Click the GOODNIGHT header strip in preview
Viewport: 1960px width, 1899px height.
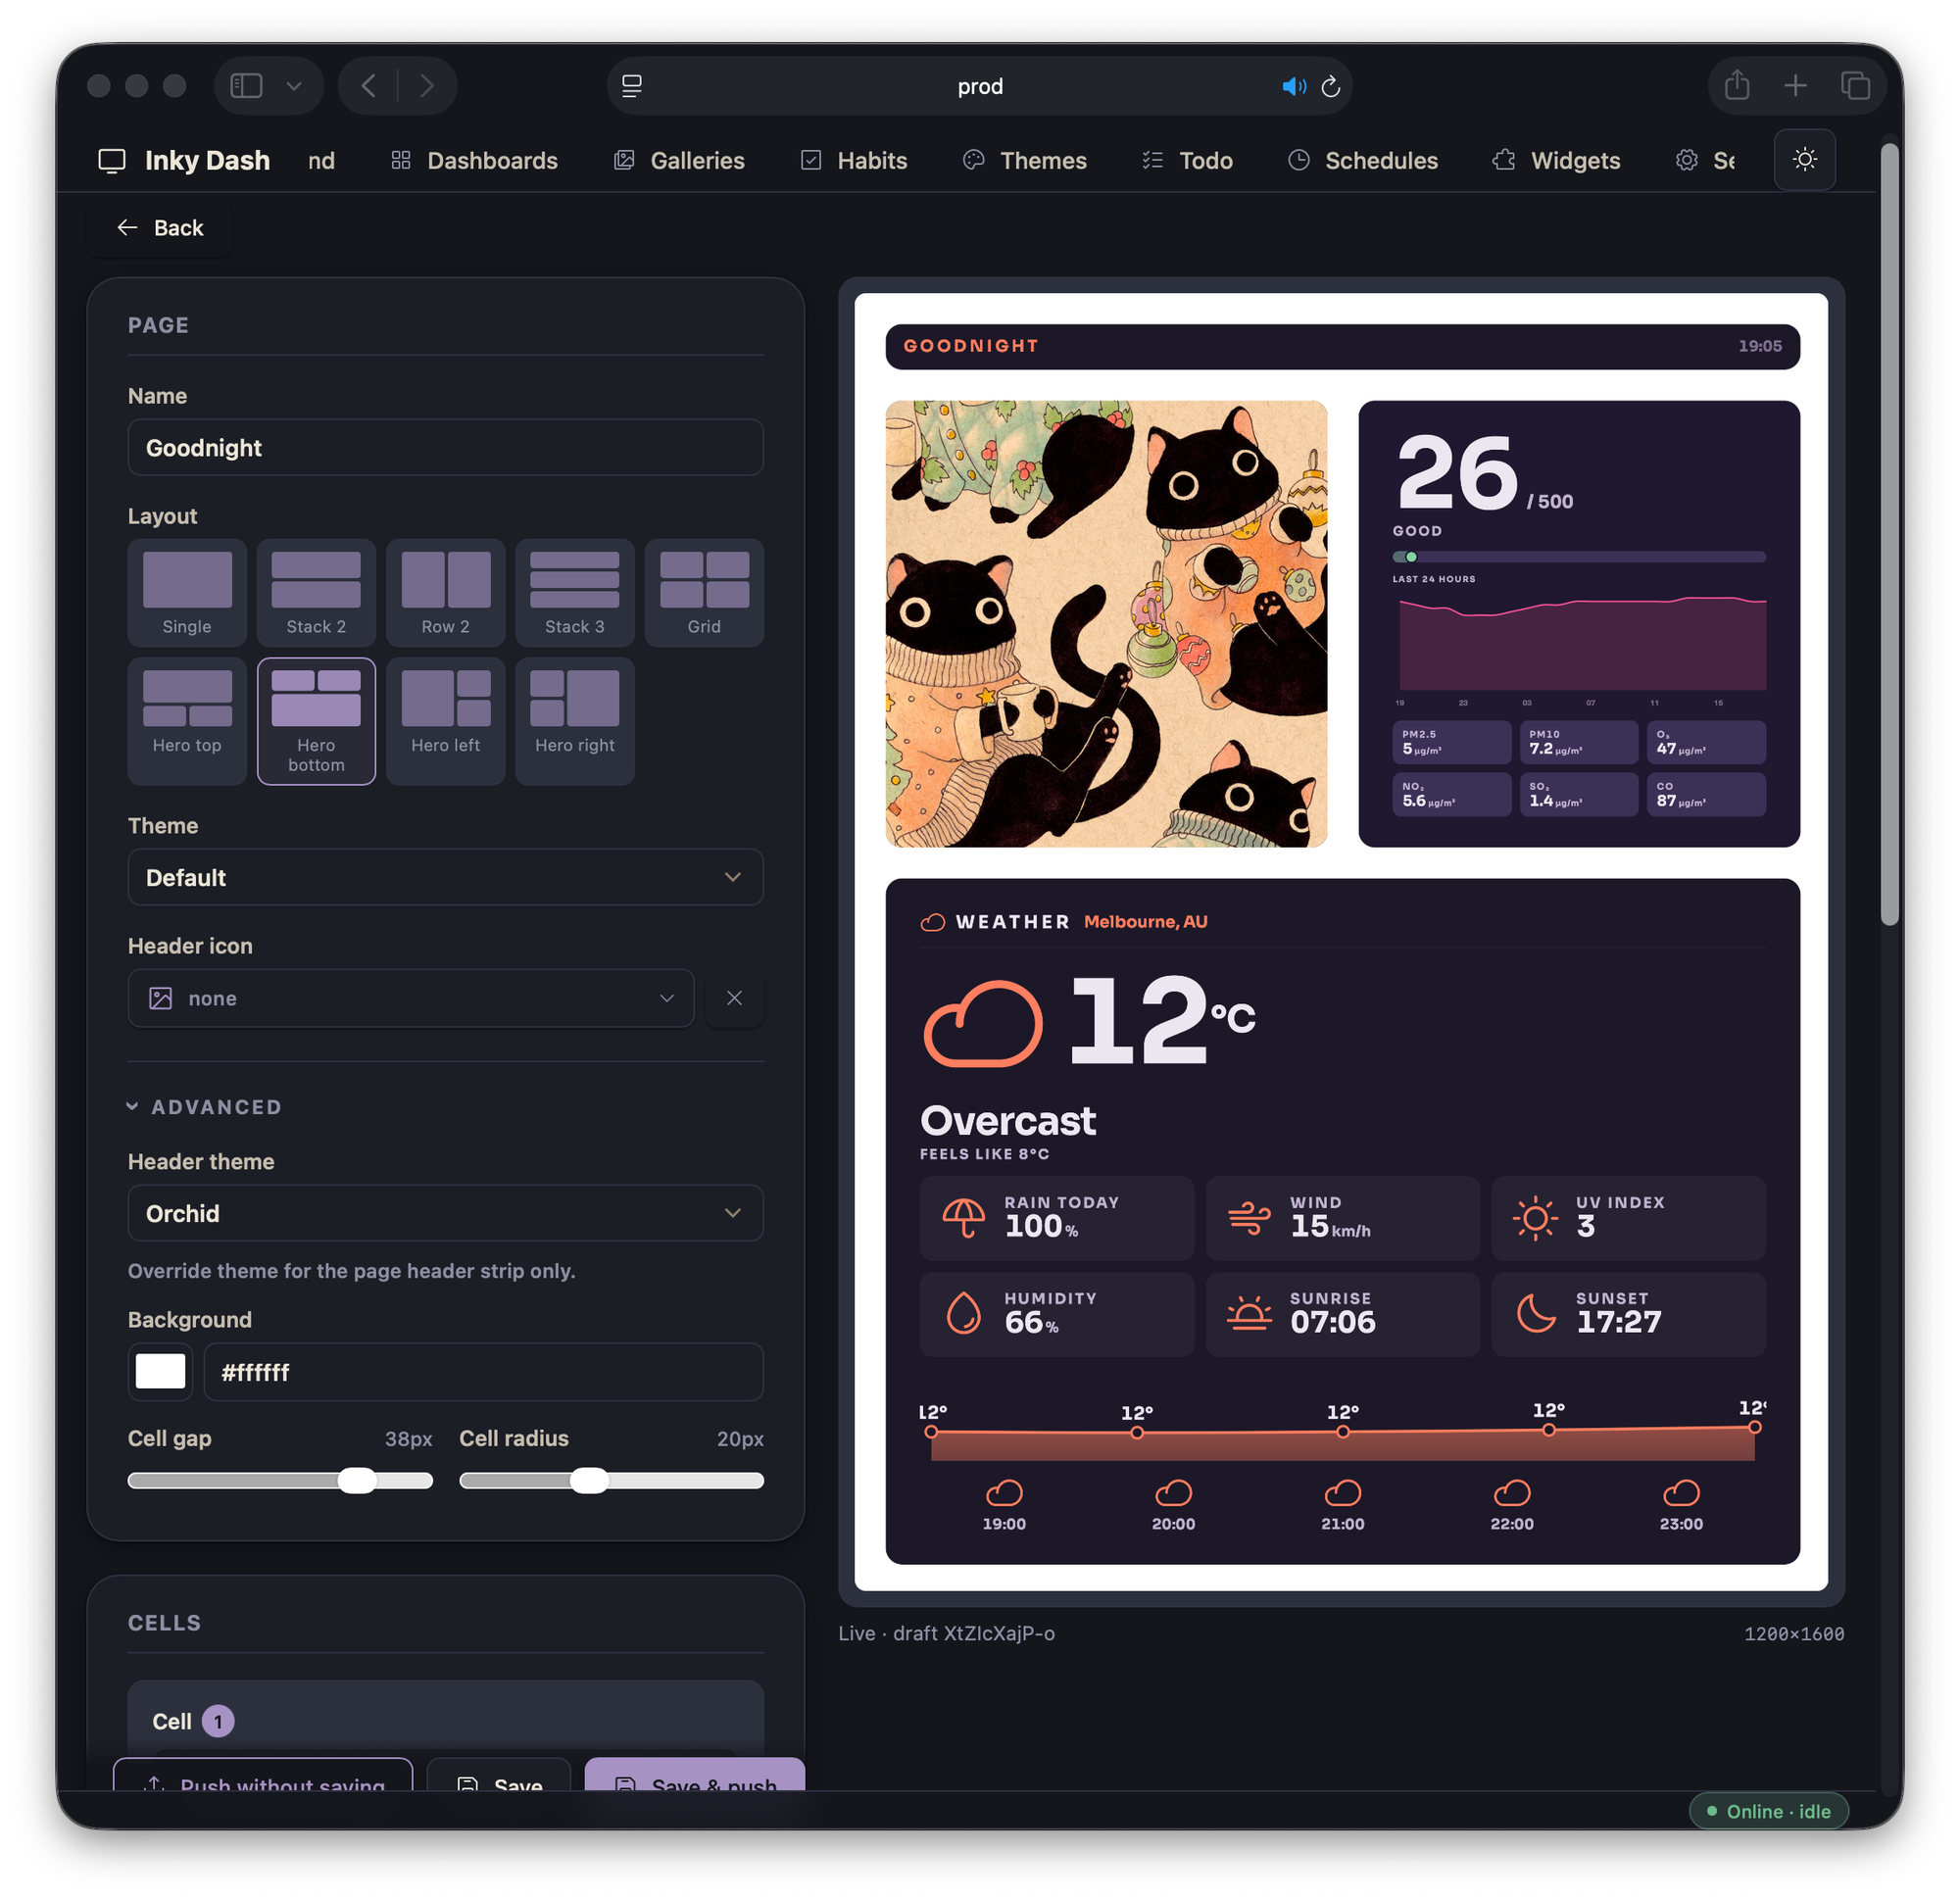(1343, 346)
